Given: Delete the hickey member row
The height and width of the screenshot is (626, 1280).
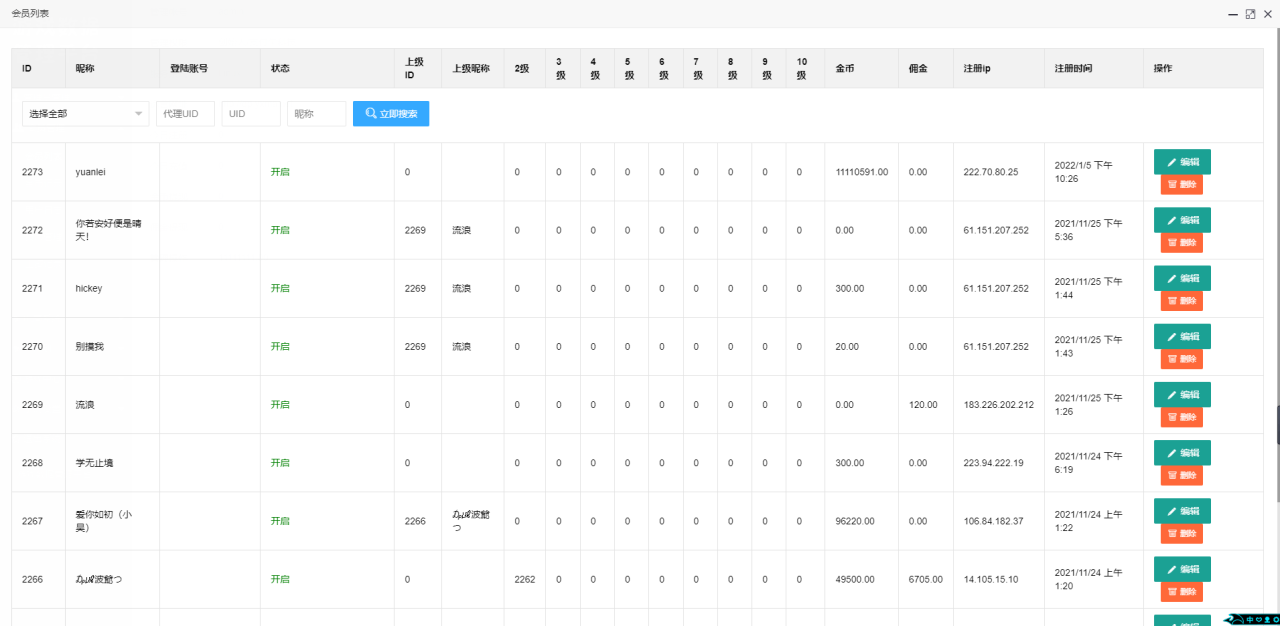Looking at the screenshot, I should click(1181, 301).
